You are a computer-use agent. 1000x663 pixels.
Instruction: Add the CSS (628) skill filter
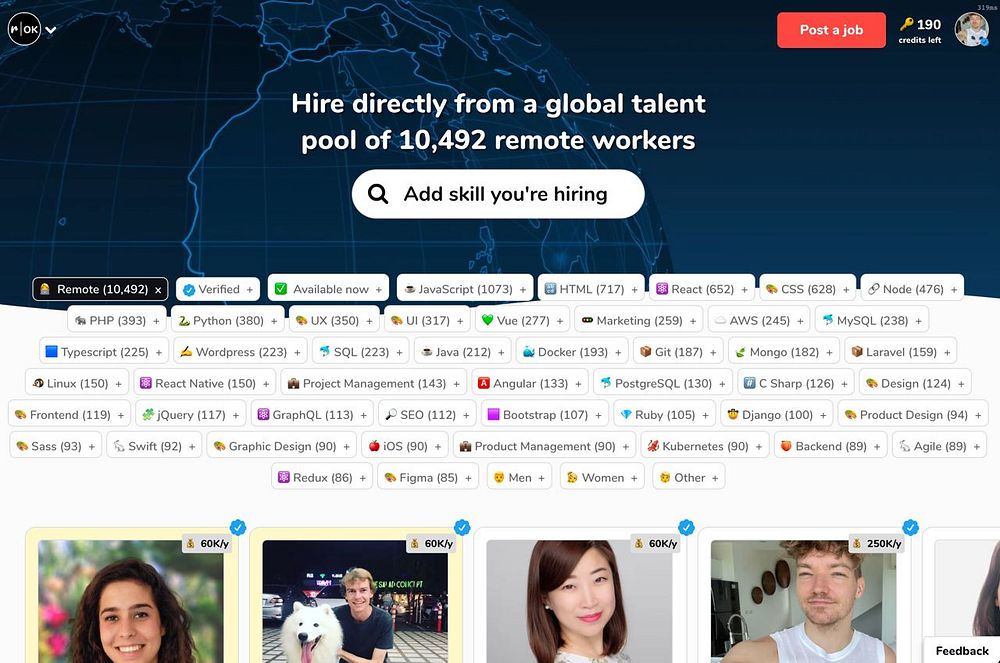(807, 289)
